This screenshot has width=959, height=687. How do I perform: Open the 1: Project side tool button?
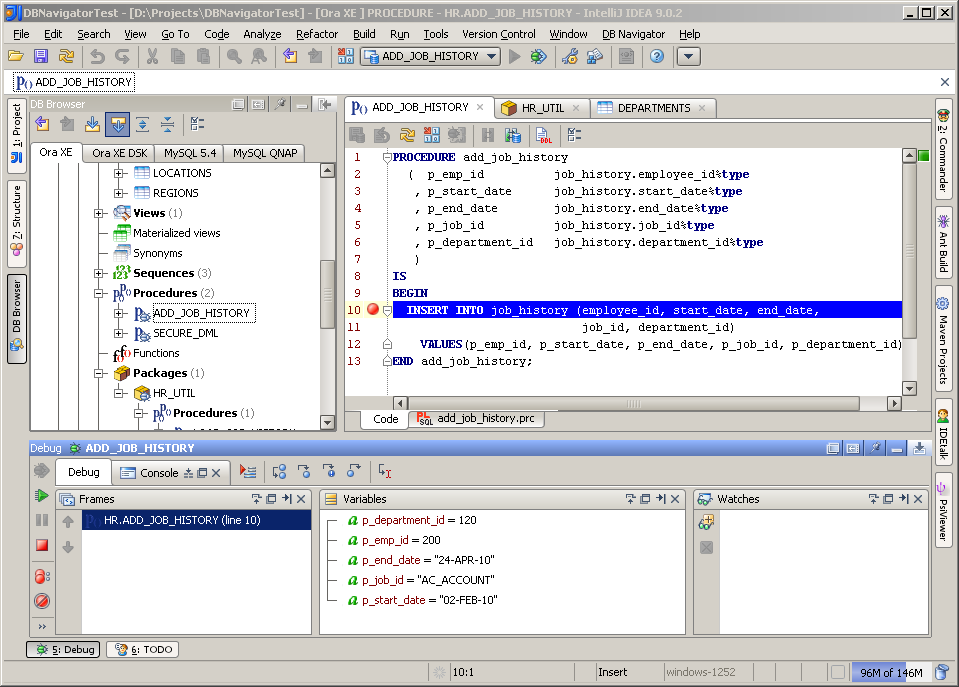(x=17, y=134)
